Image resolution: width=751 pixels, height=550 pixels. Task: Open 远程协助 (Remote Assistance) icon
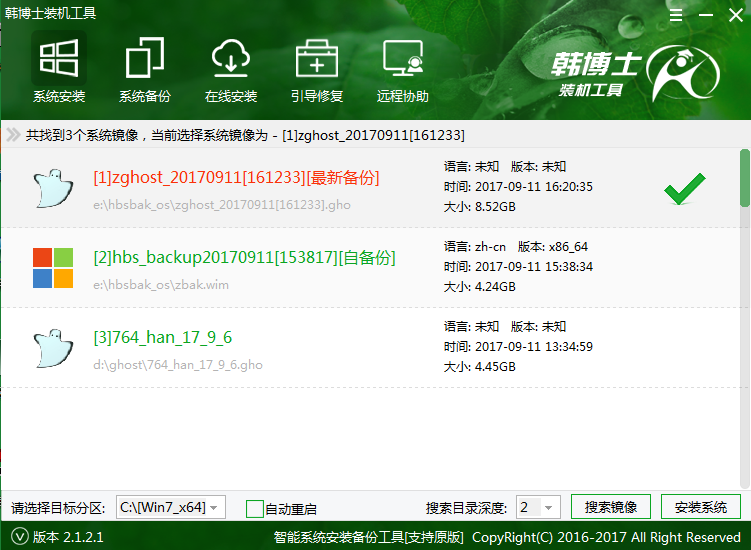coord(402,69)
